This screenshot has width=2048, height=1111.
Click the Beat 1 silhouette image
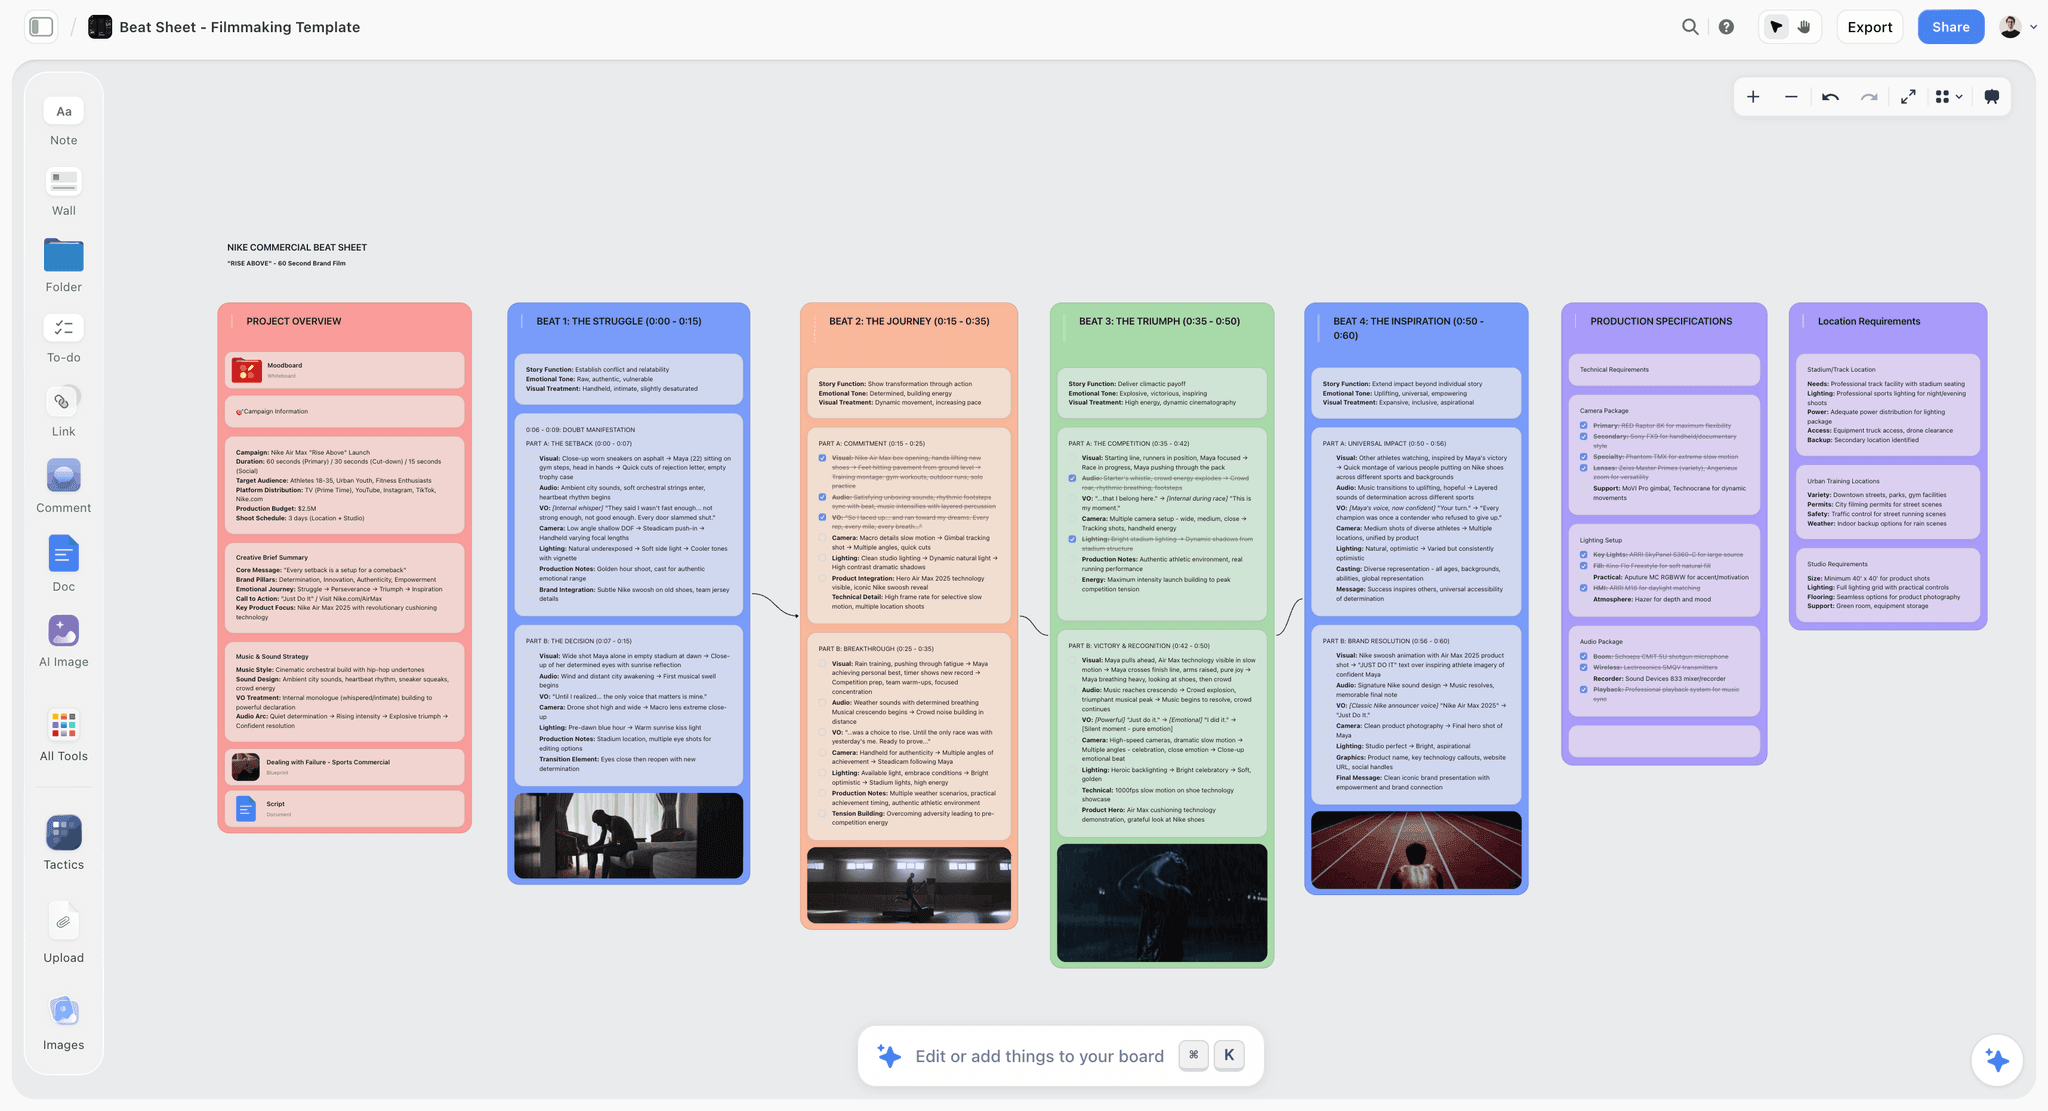(628, 836)
